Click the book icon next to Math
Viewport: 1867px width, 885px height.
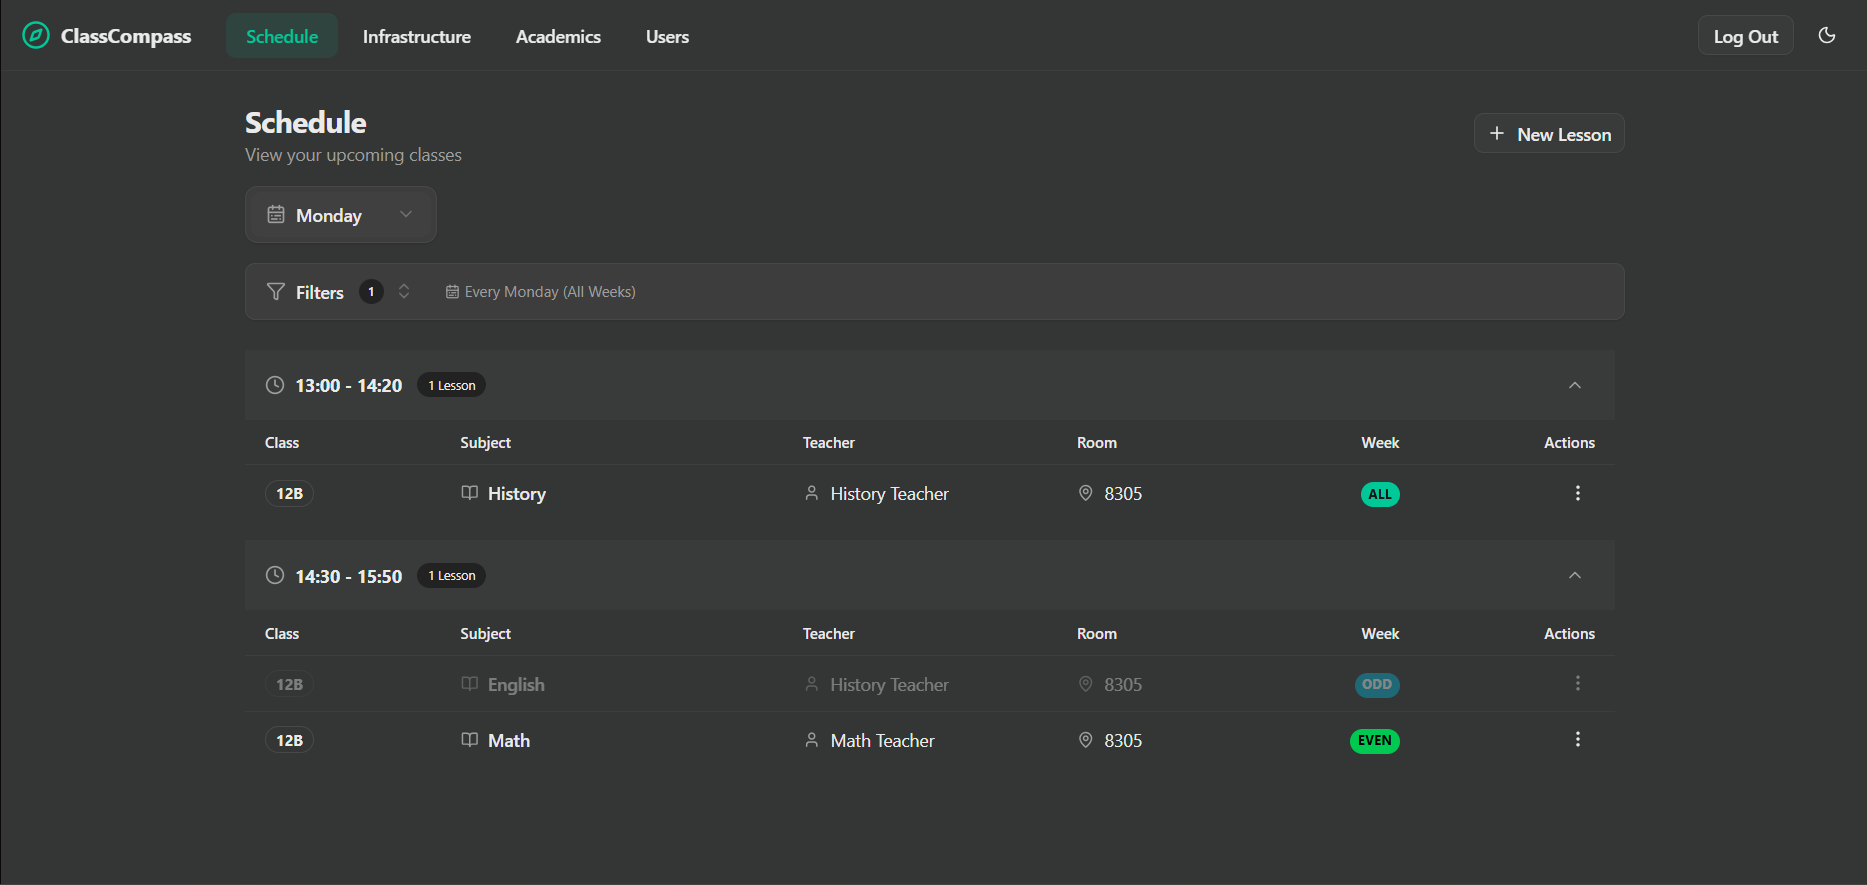tap(469, 740)
